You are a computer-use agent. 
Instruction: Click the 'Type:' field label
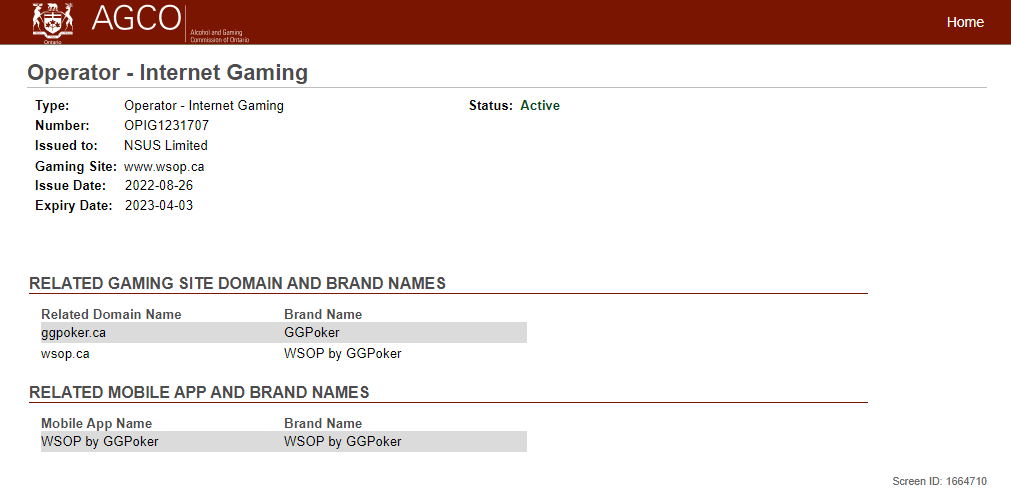[52, 106]
